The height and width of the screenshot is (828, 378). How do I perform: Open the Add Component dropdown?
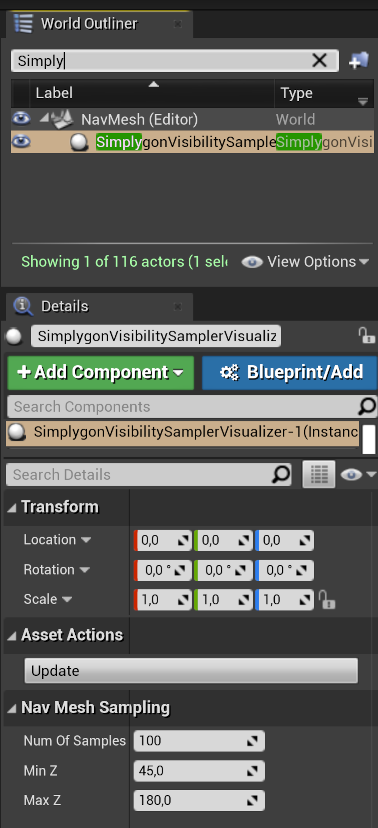pos(101,372)
